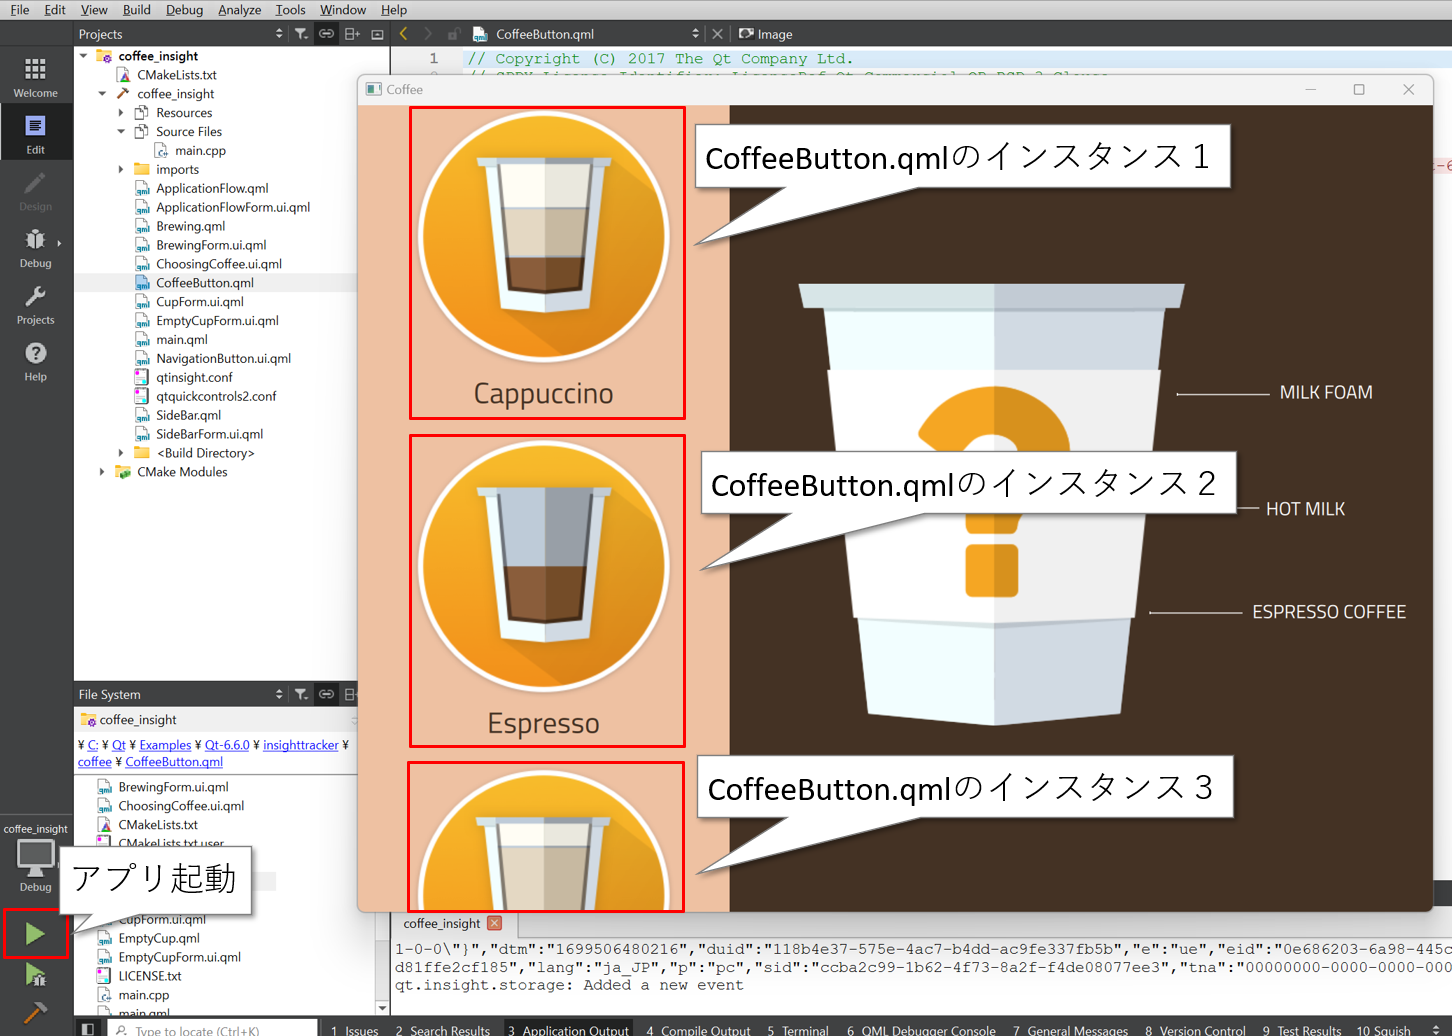Expand the CMake Modules node
This screenshot has width=1452, height=1036.
pyautogui.click(x=102, y=472)
